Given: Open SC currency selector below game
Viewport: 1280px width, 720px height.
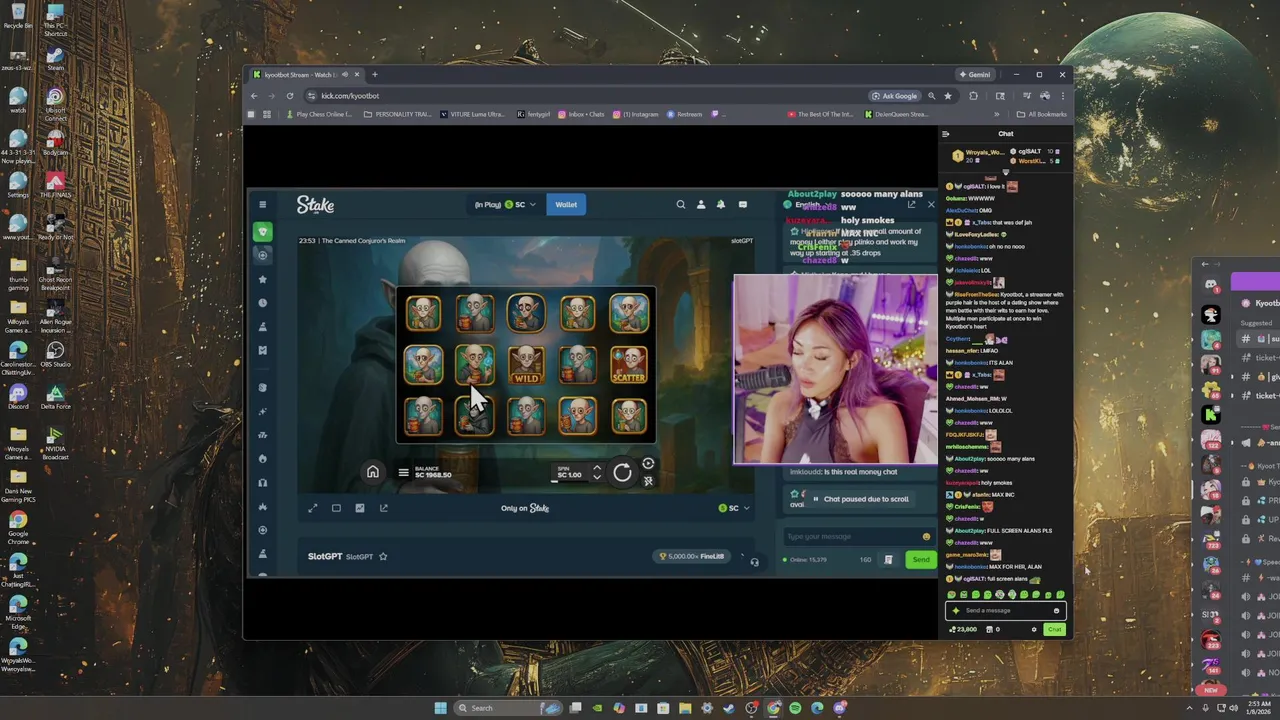Looking at the screenshot, I should coord(734,508).
